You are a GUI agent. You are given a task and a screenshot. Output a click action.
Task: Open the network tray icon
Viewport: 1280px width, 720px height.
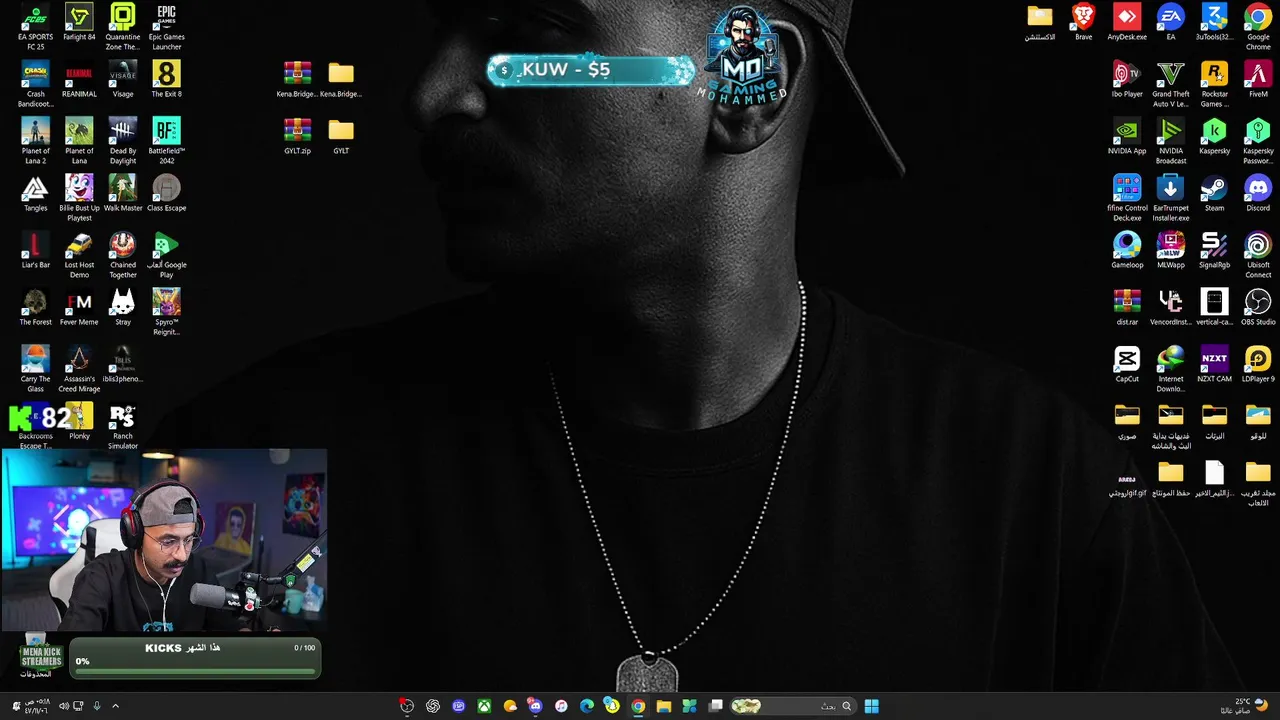(79, 706)
